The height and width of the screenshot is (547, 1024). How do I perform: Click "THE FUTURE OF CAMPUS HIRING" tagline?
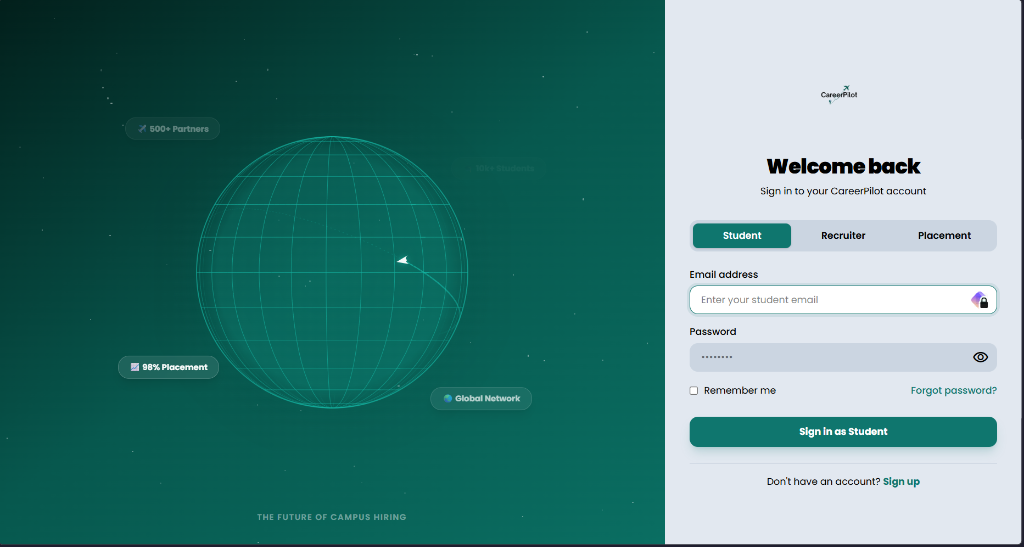pos(332,517)
